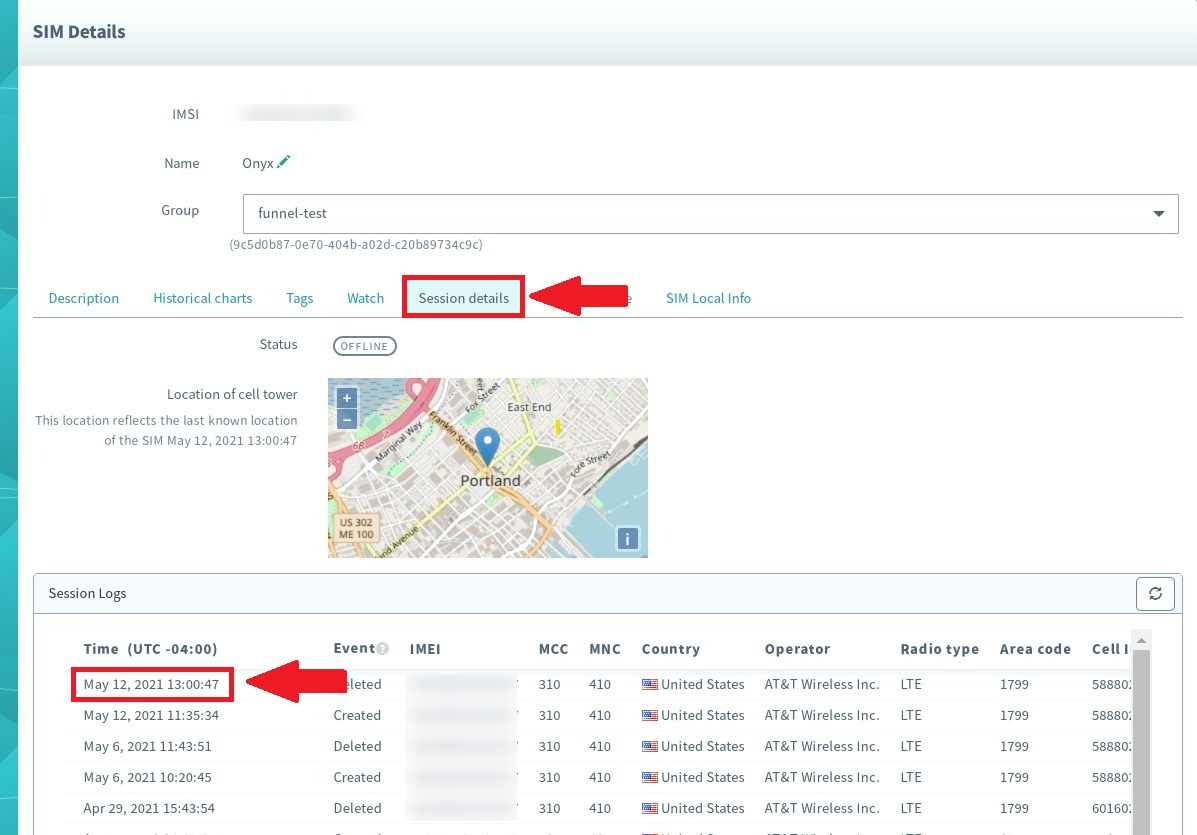Click group ID 9c5d0b87-0e70-404b-a02d-c20b89734c9c text
1197x835 pixels.
click(x=356, y=244)
